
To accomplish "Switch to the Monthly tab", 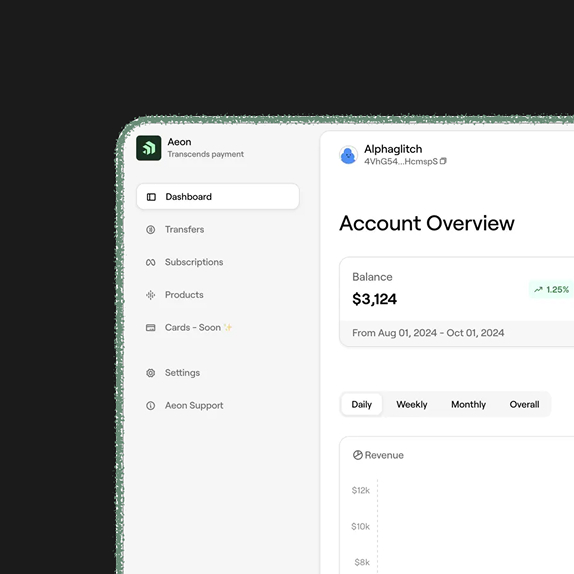I will [468, 404].
